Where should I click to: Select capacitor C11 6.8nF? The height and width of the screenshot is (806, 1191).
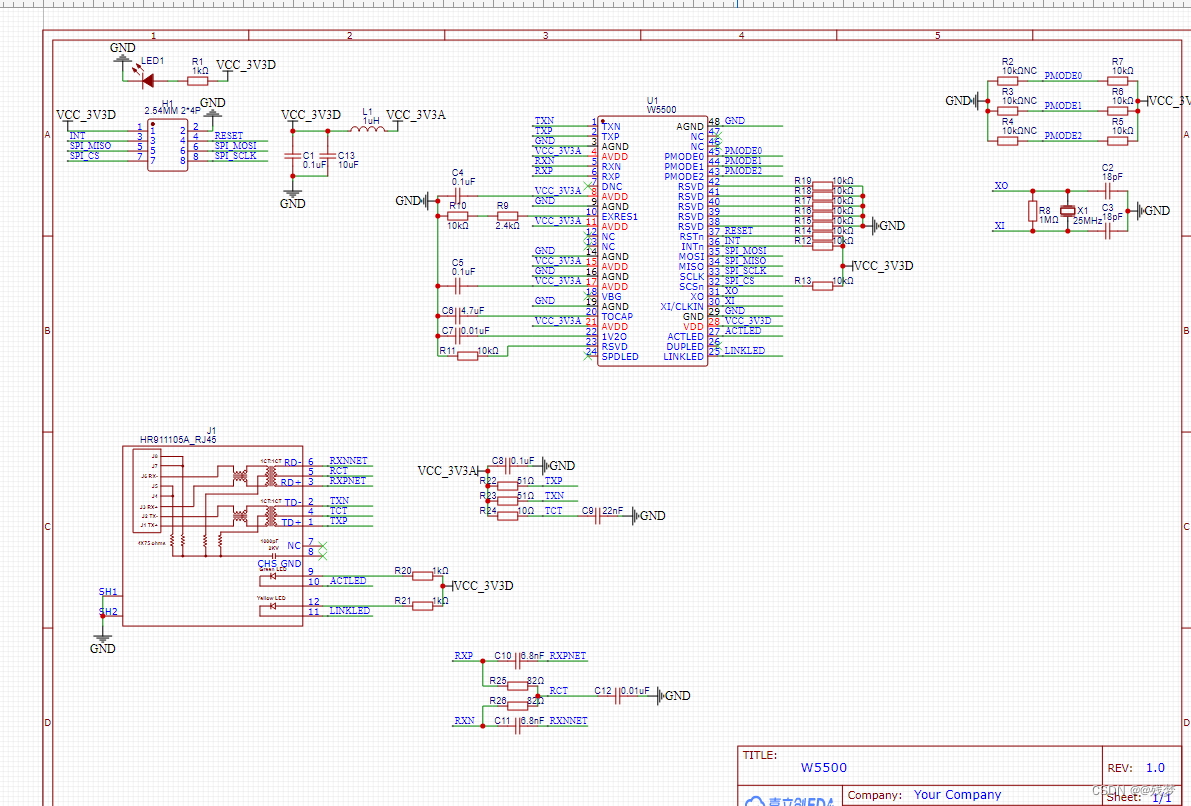[517, 726]
